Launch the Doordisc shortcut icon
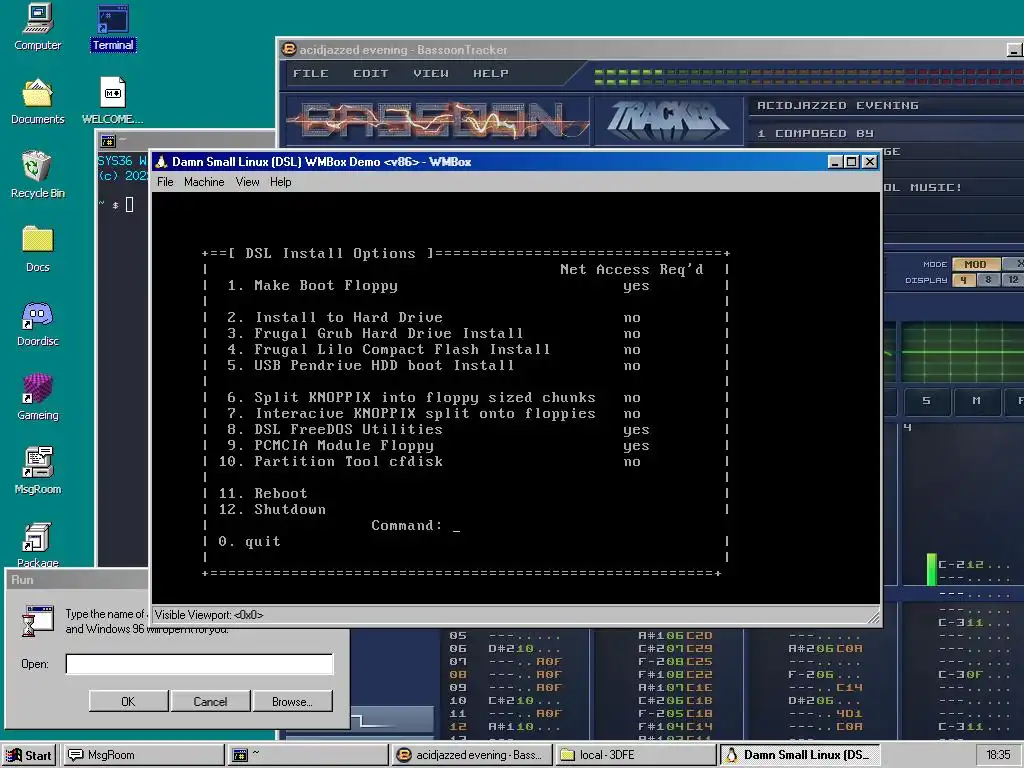1024x768 pixels. coord(37,323)
